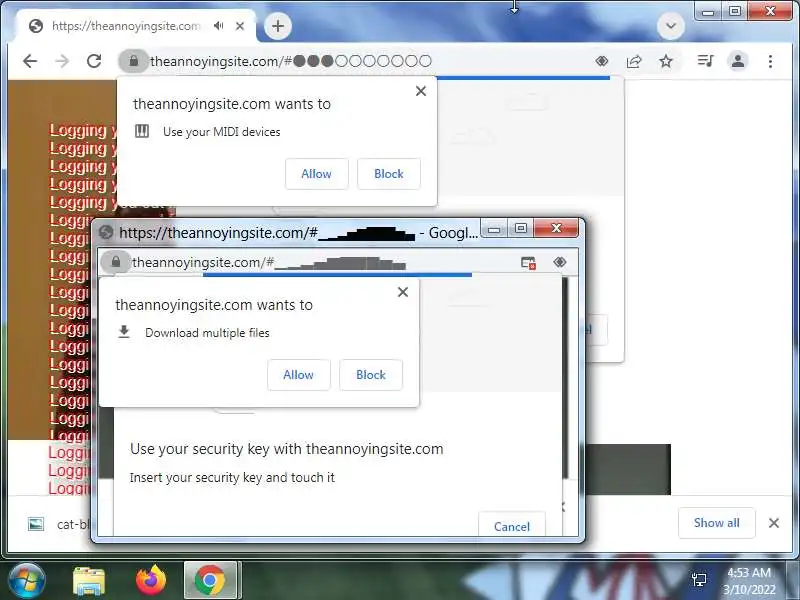Close the popup Chrome window
Image resolution: width=800 pixels, height=600 pixels.
(557, 229)
